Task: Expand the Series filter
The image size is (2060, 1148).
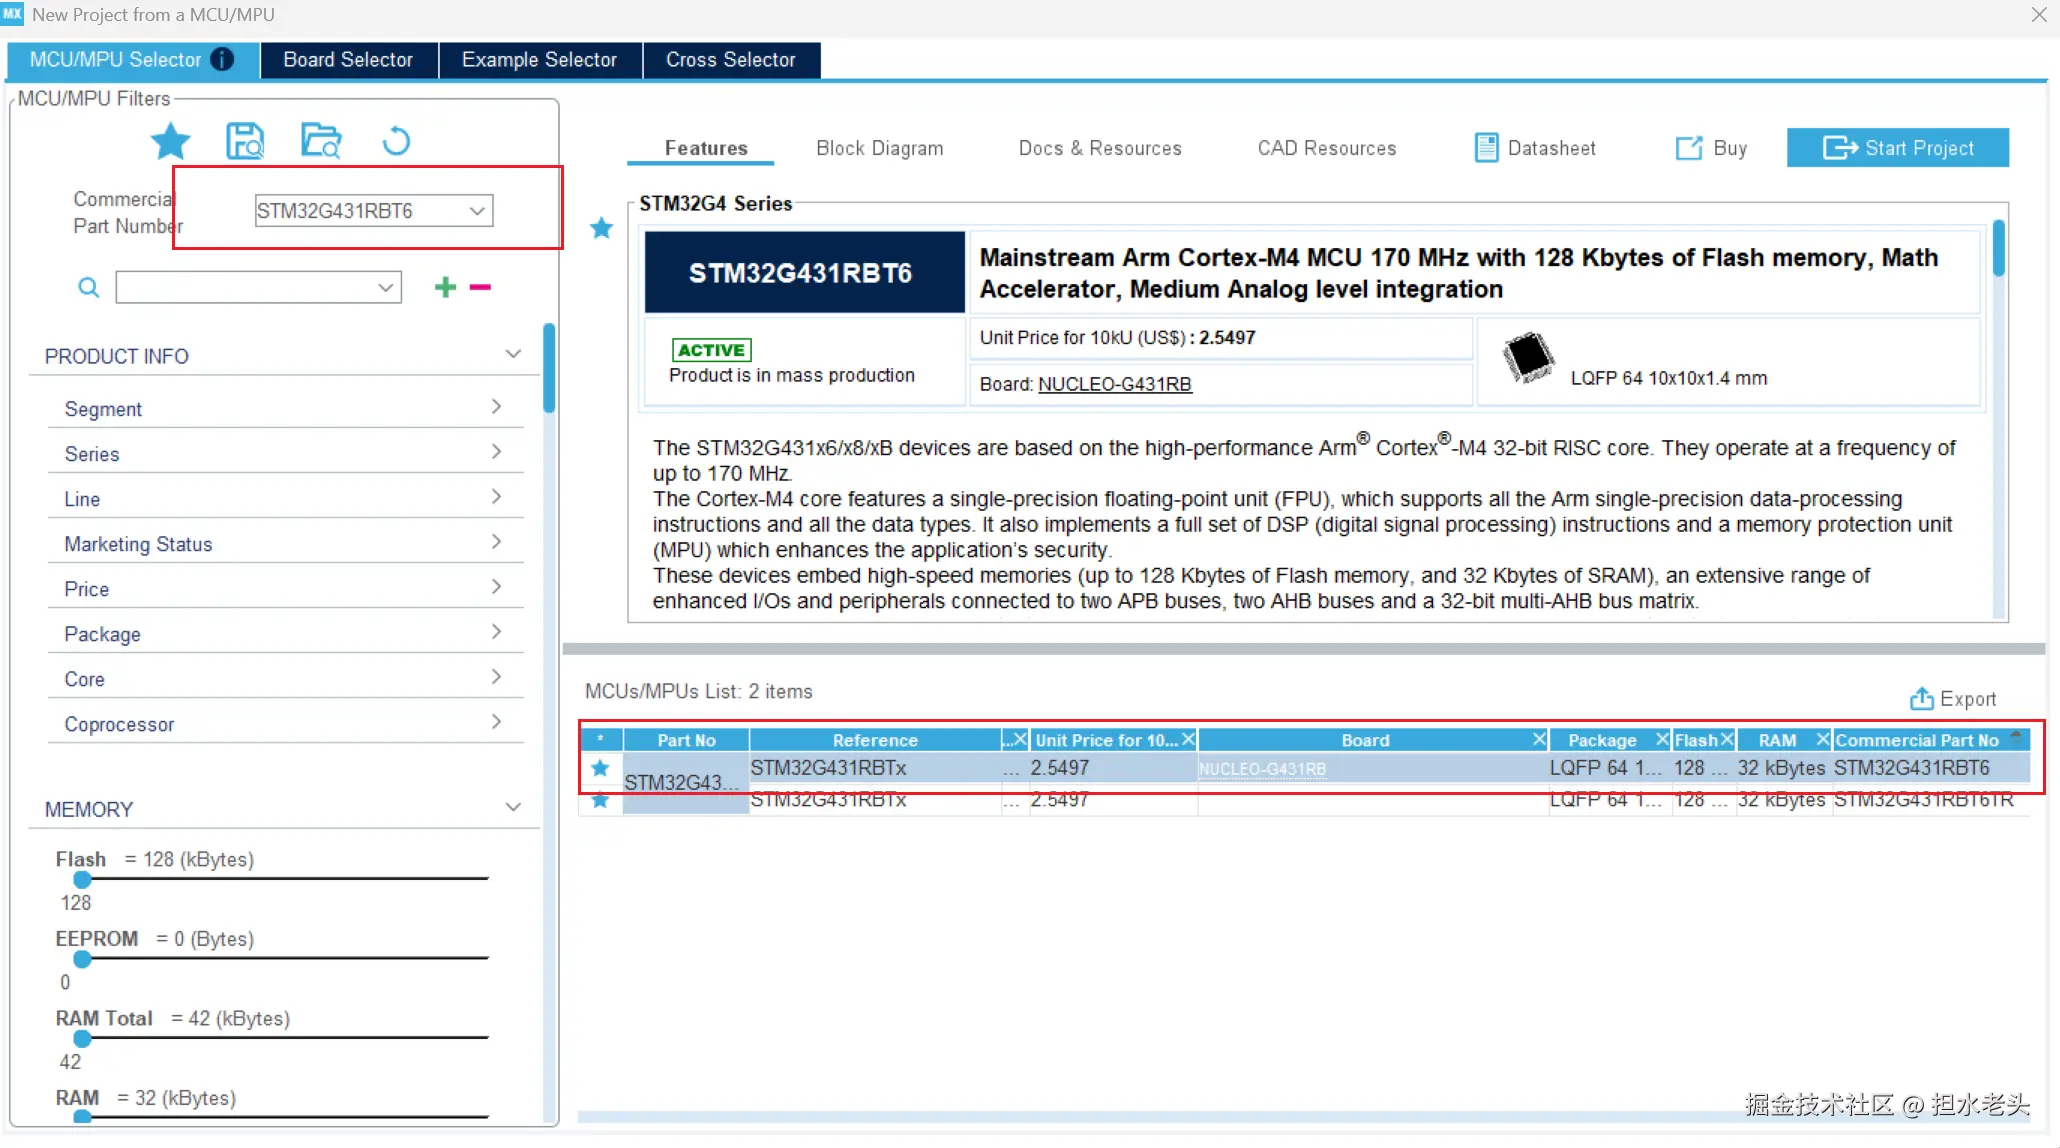Action: coord(496,451)
